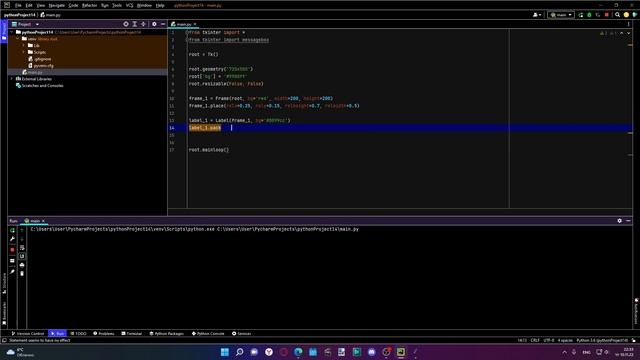Open the main run configuration dropdown
This screenshot has height=360, width=640.
tap(561, 15)
